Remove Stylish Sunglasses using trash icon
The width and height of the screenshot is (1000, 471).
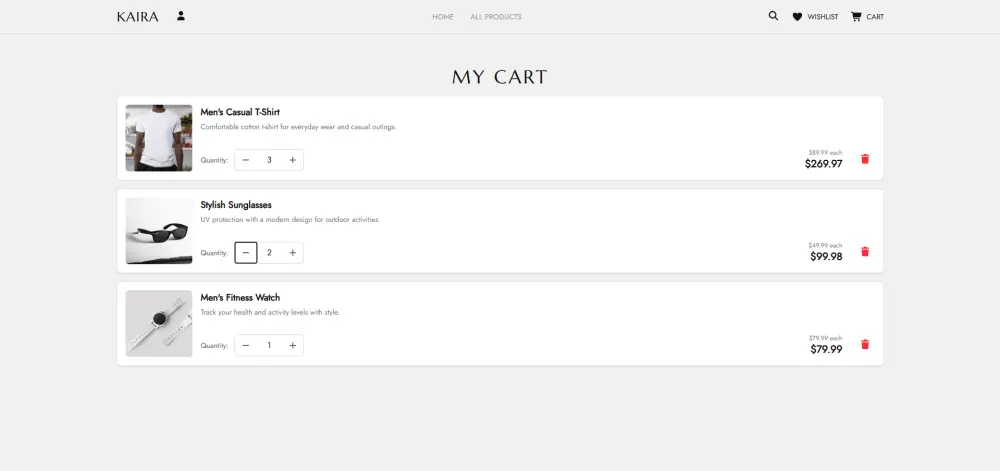pos(865,252)
